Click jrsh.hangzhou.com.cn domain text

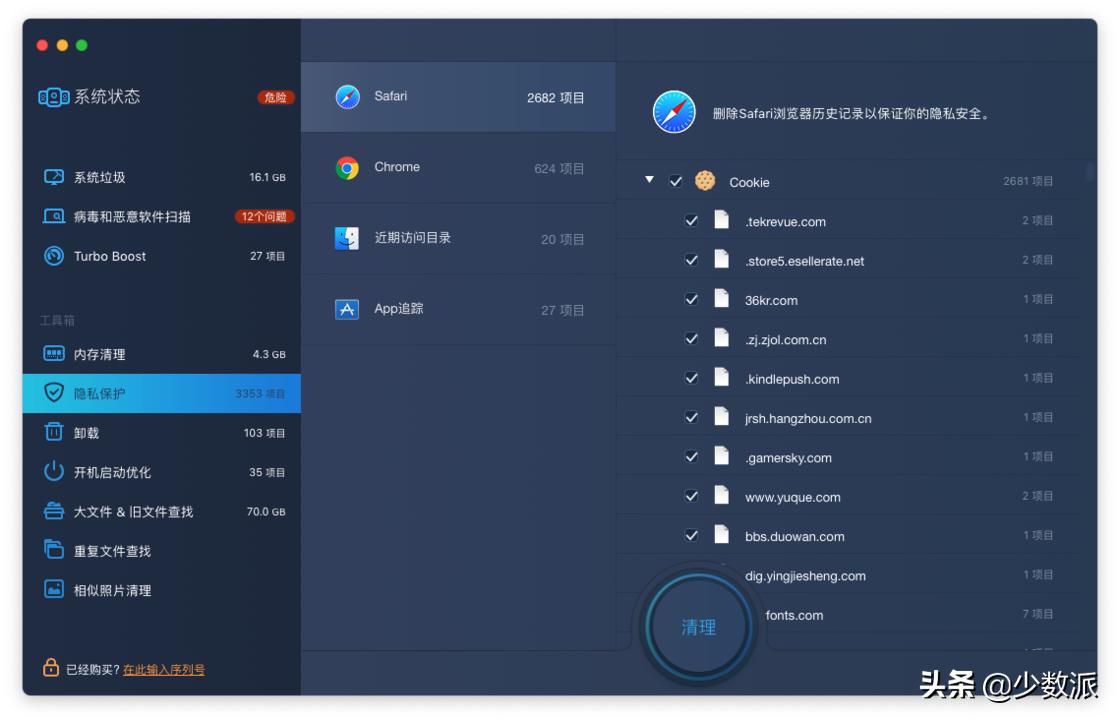point(808,418)
